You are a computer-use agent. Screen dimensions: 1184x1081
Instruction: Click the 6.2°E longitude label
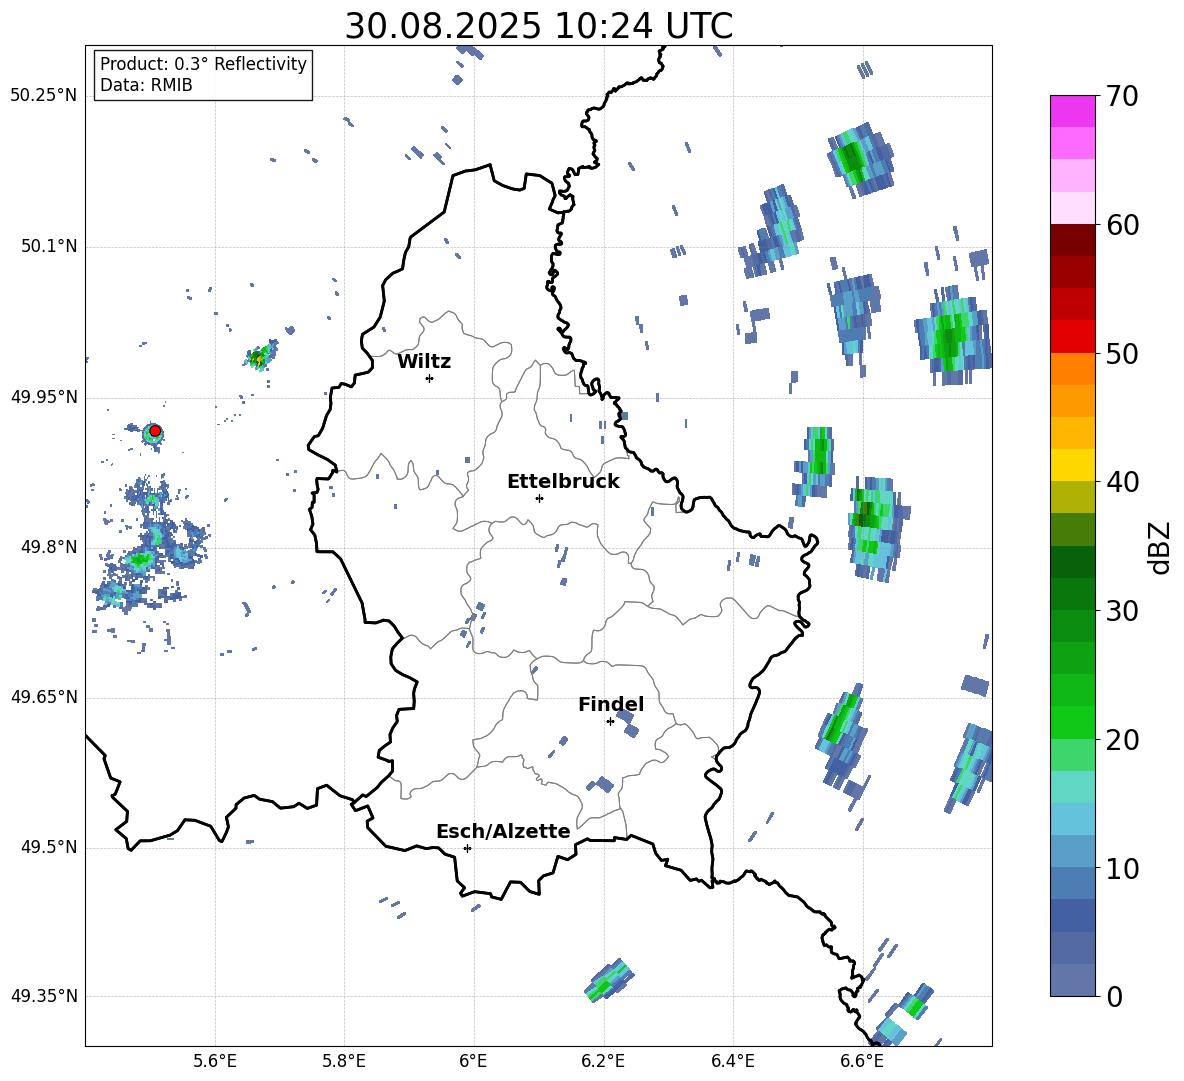[x=603, y=1061]
